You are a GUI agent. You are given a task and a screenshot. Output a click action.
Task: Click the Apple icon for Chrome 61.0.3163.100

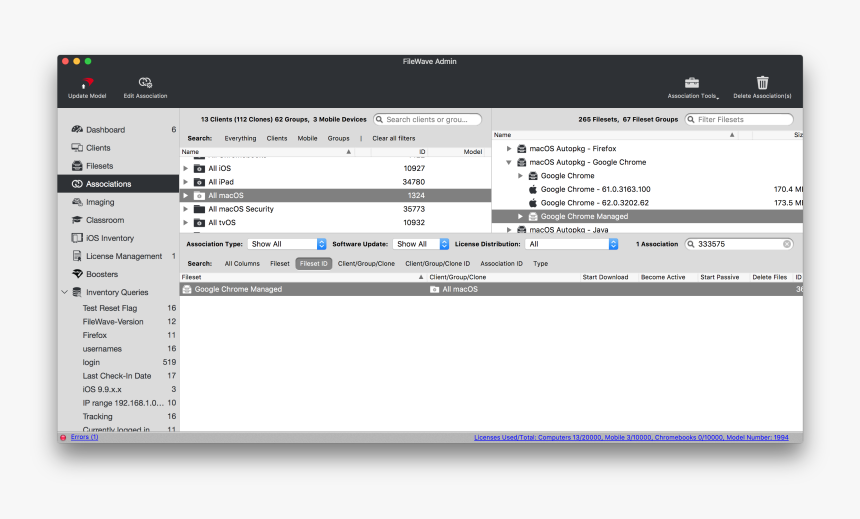[x=533, y=189]
